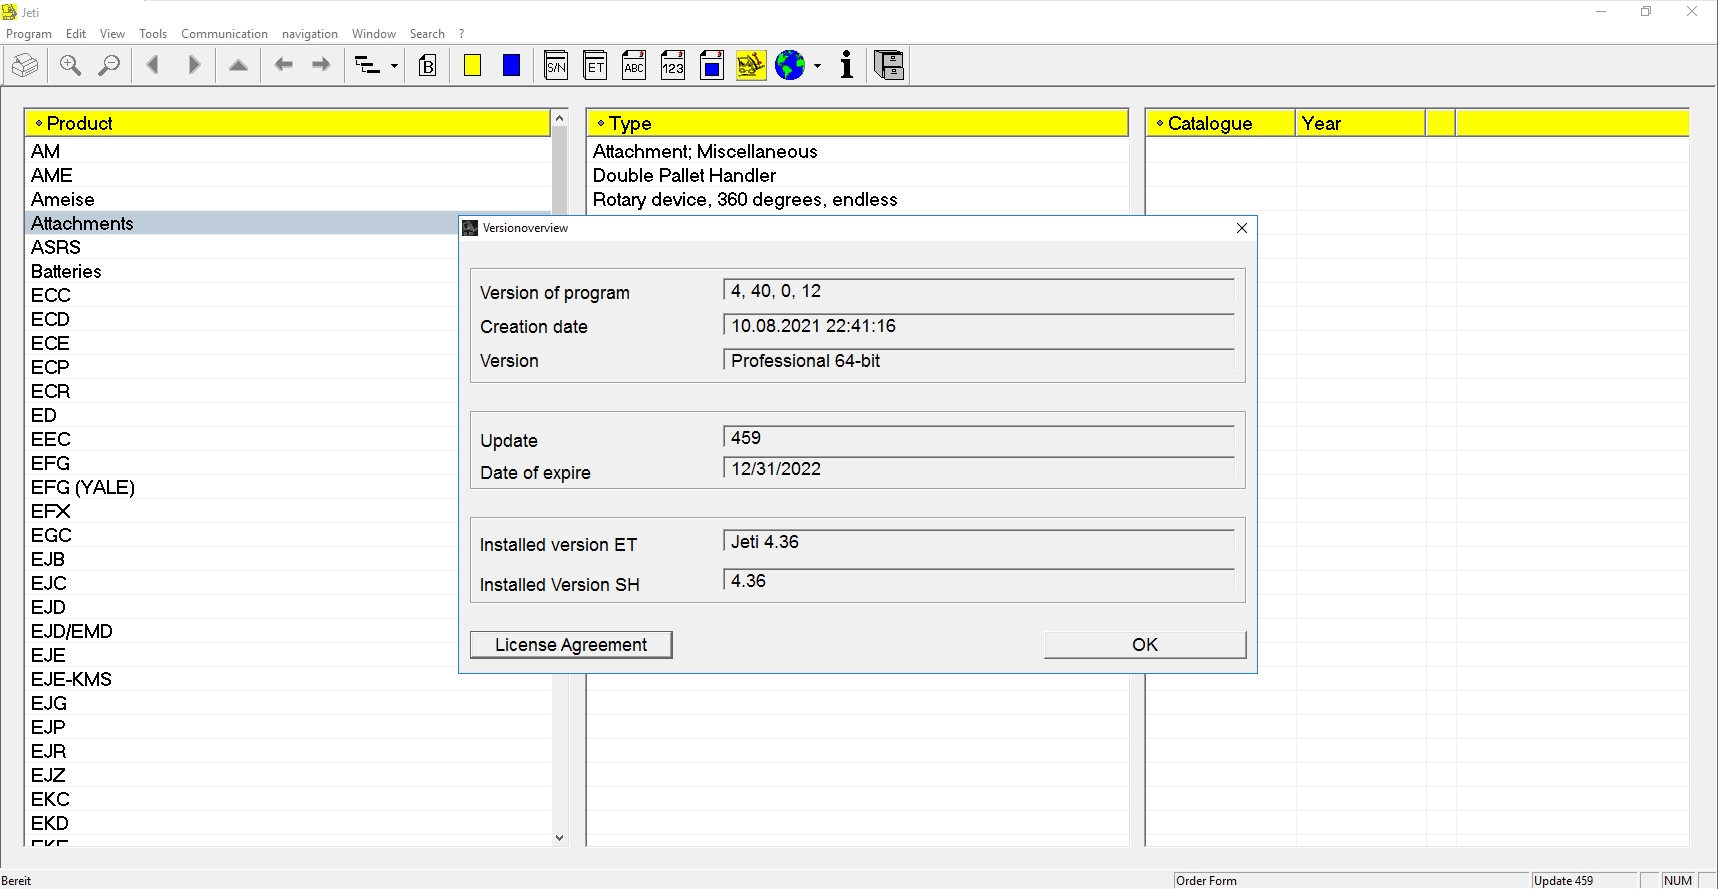Click the ABC text search icon
Screen dimensions: 1718x889
634,66
